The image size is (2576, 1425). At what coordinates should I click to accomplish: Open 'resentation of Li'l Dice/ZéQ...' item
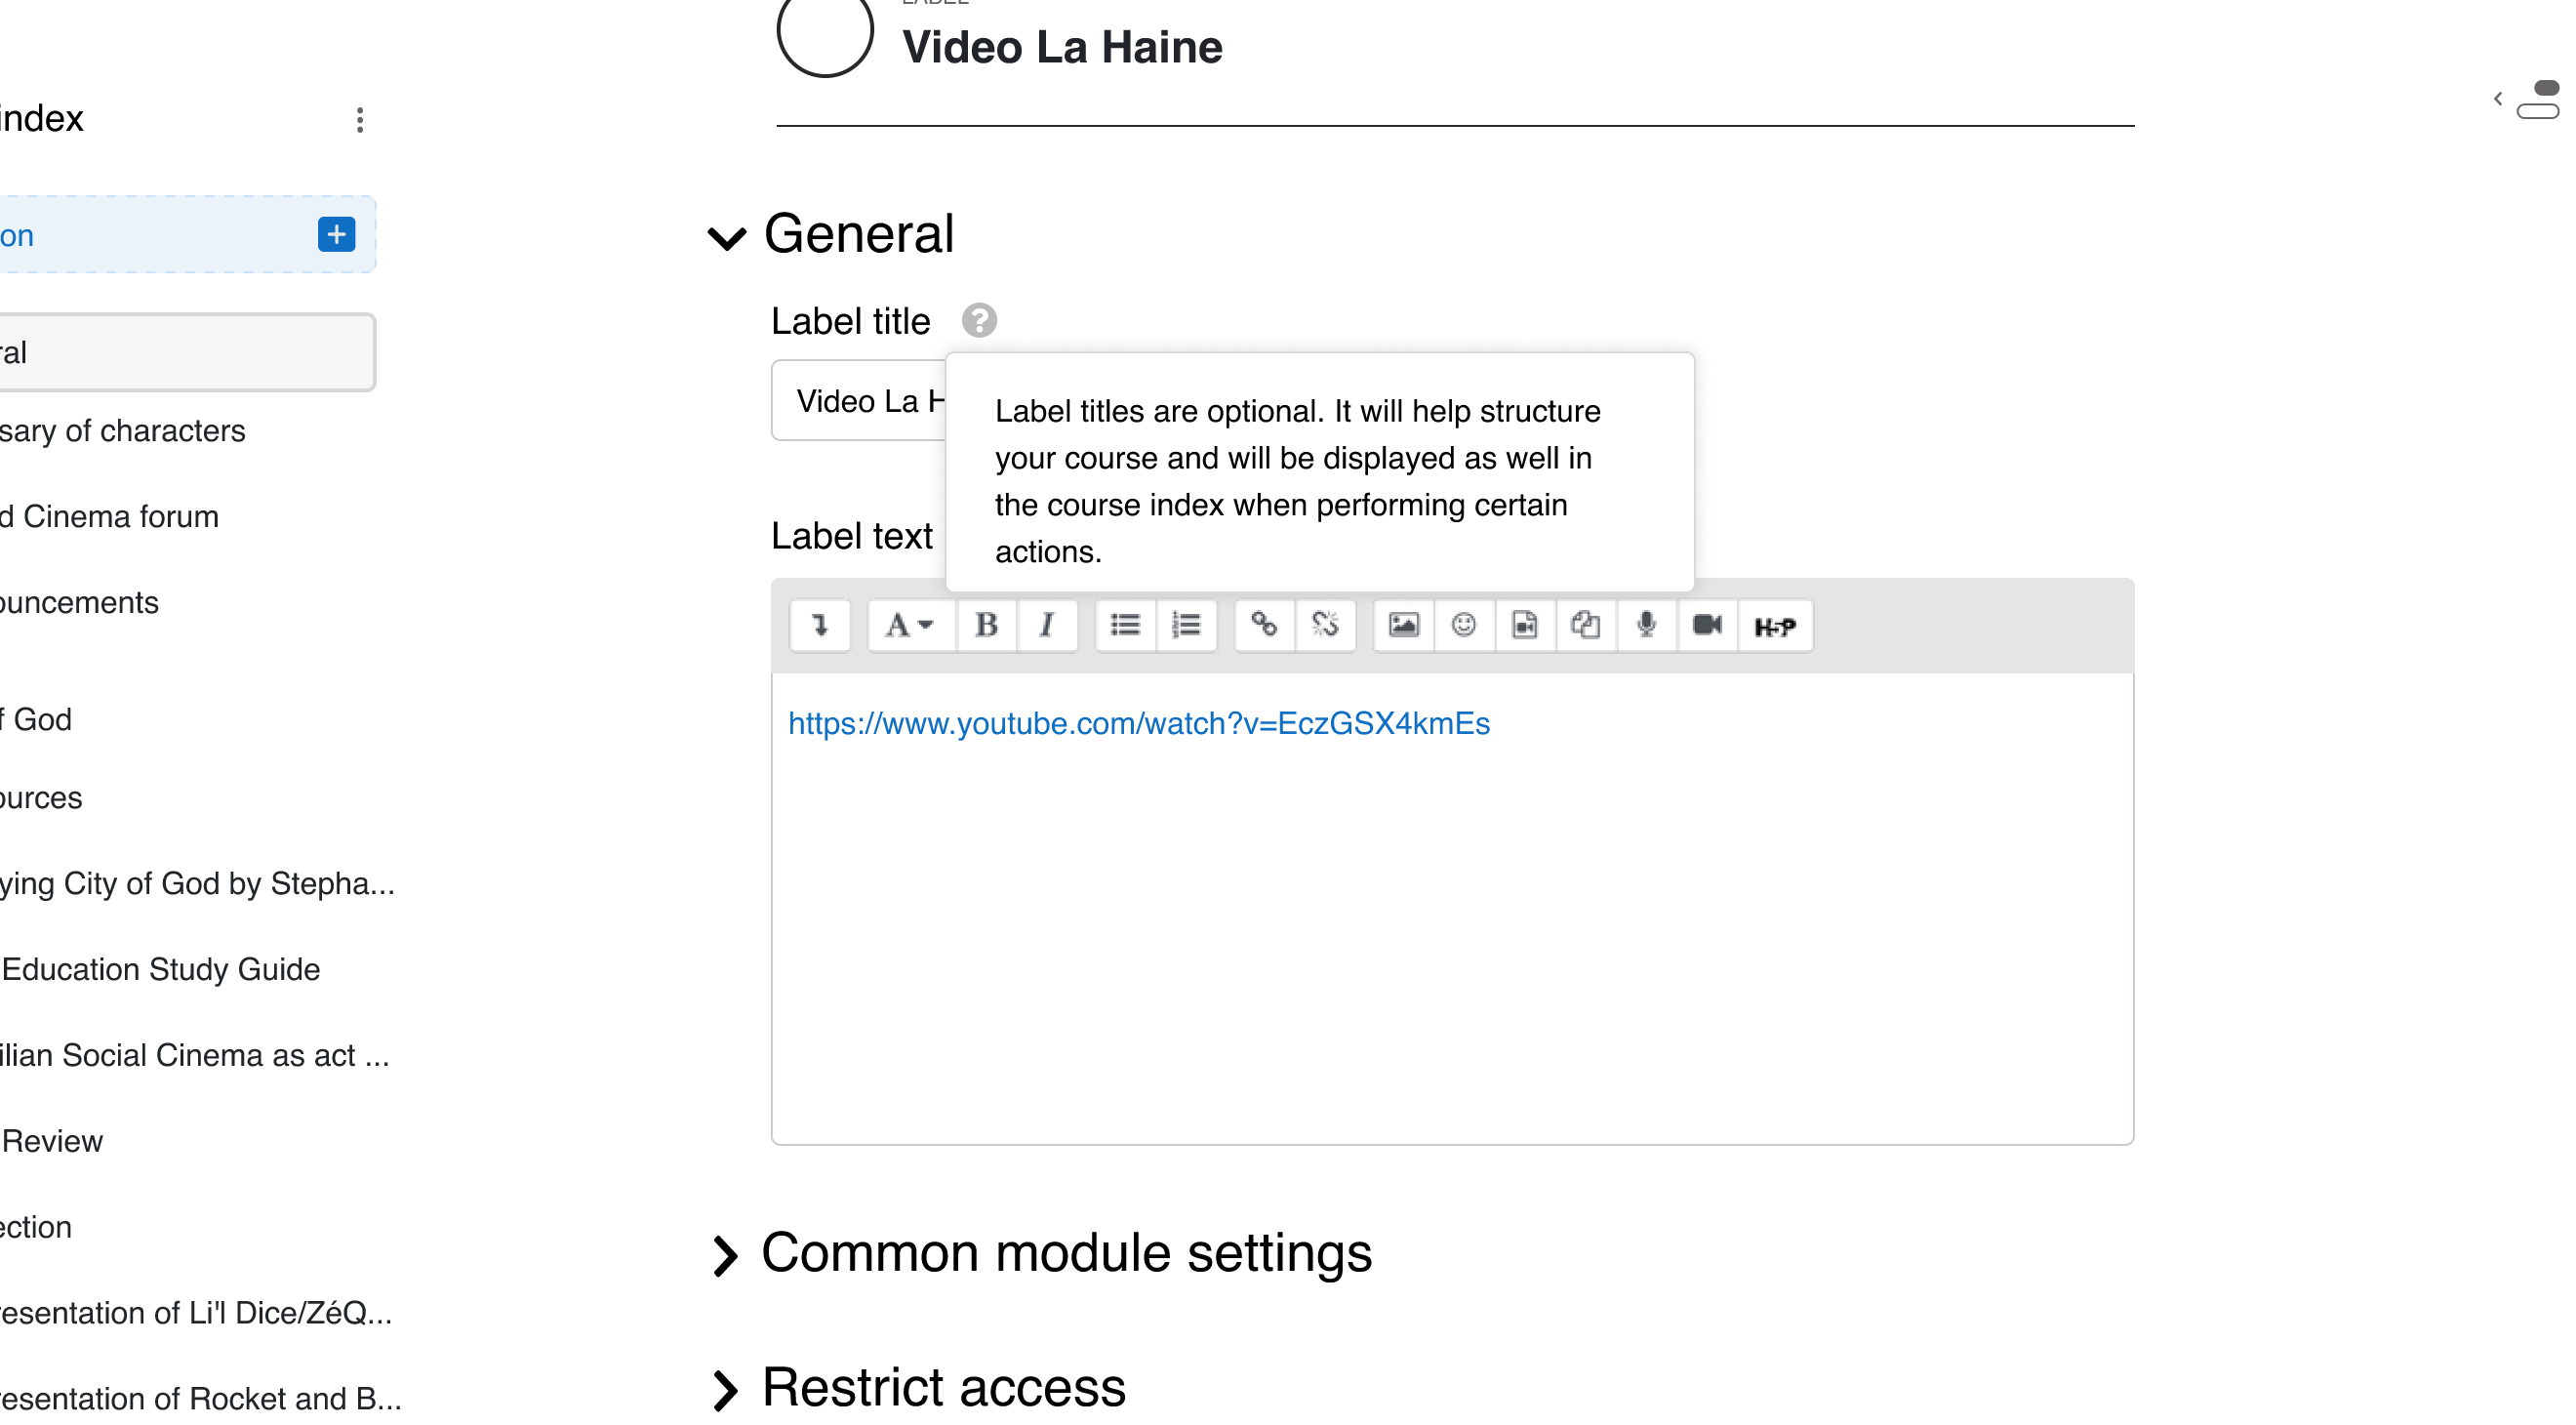pyautogui.click(x=196, y=1314)
